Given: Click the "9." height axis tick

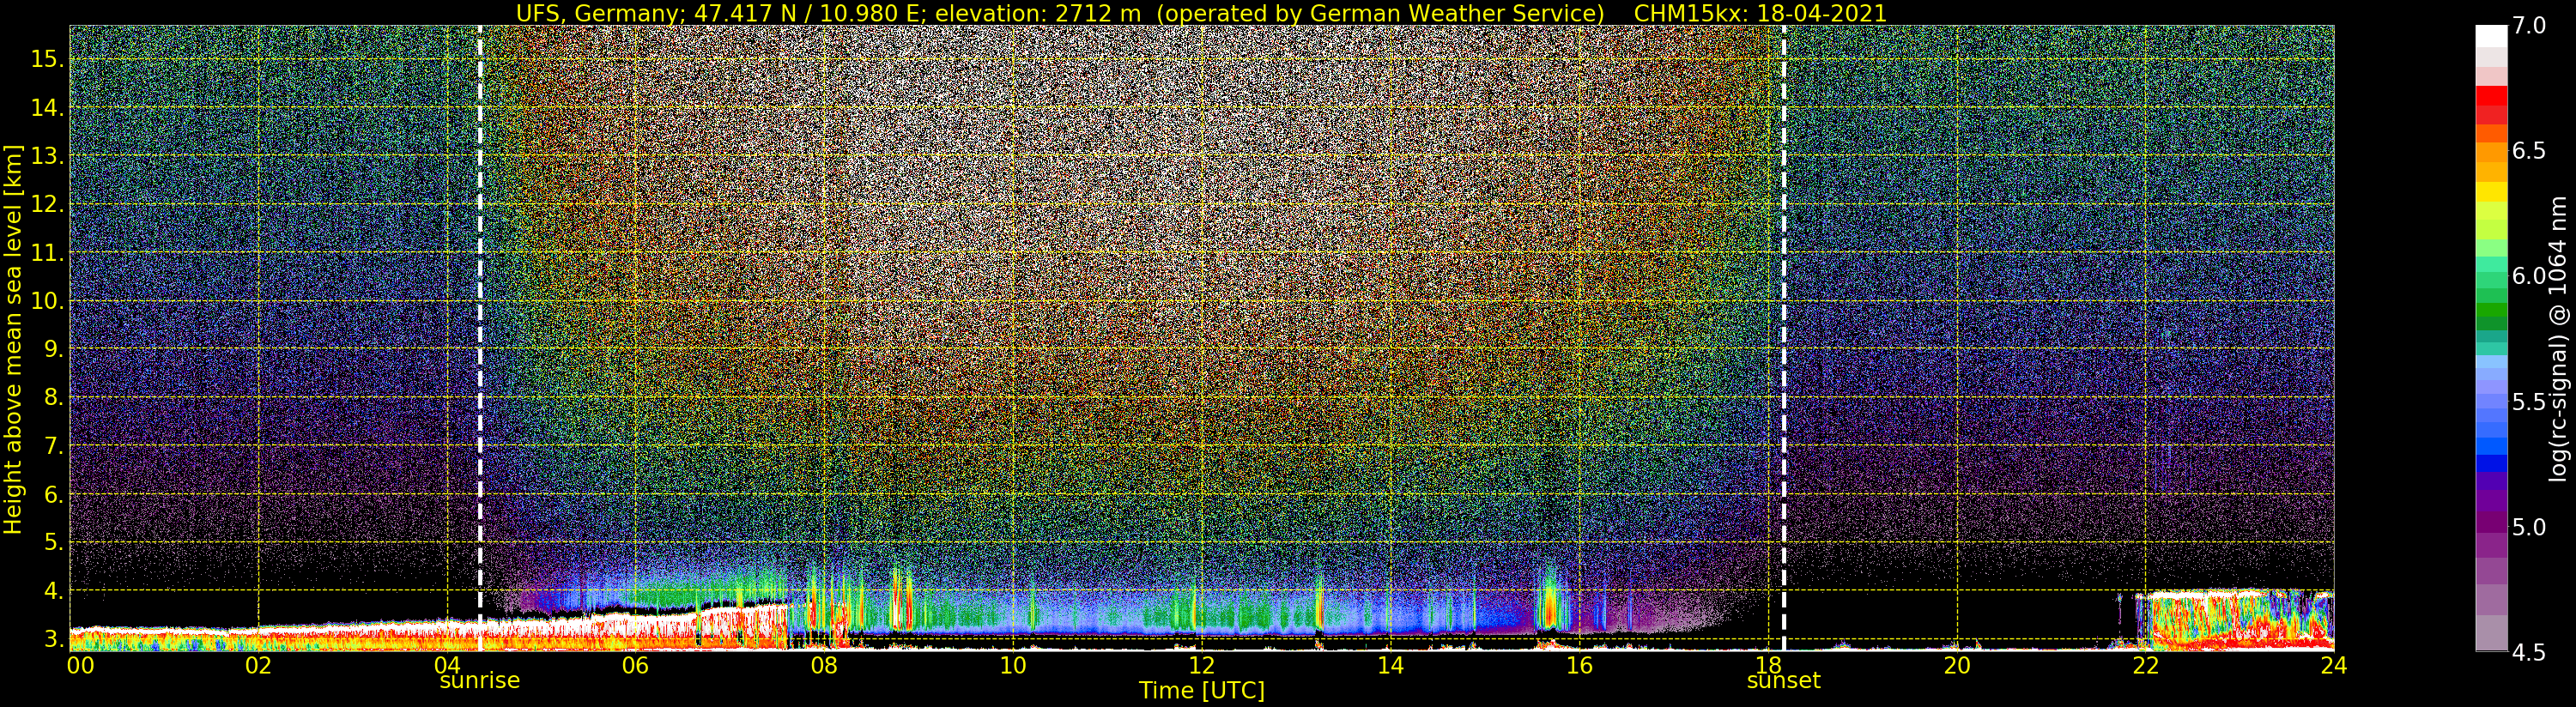Looking at the screenshot, I should click(53, 349).
